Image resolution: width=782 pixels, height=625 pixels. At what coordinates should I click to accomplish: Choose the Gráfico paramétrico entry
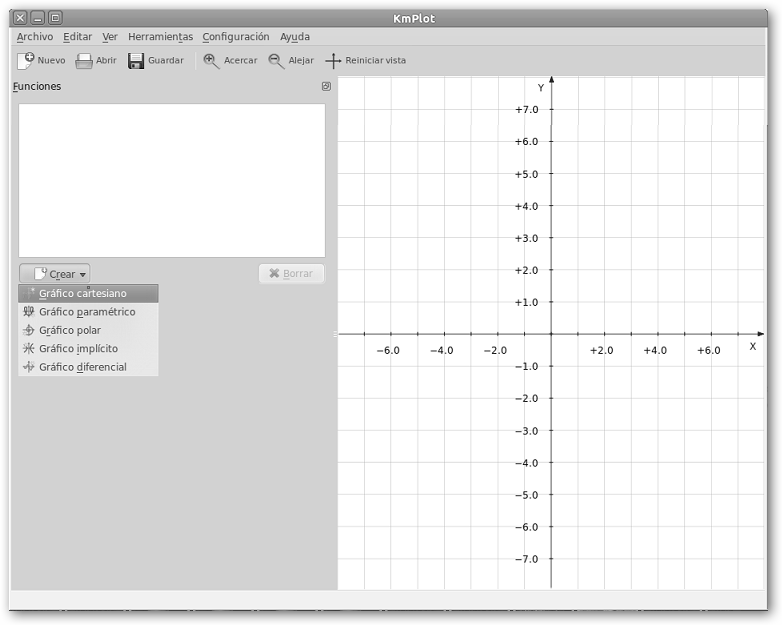[x=87, y=312]
